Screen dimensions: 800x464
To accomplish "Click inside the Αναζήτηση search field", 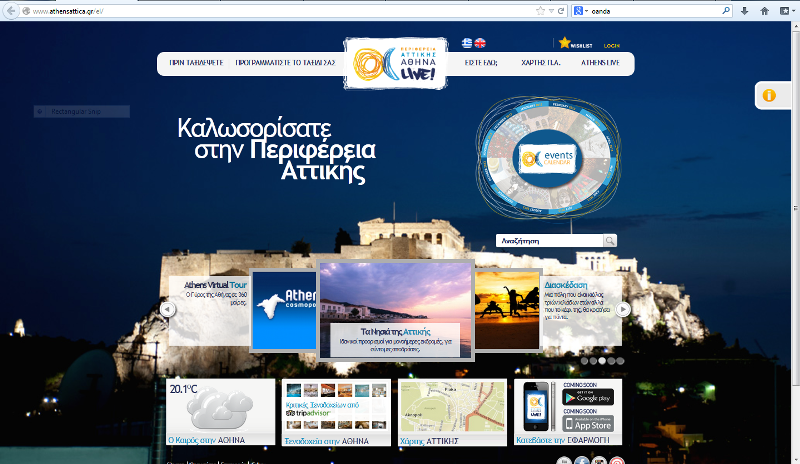I will 548,241.
